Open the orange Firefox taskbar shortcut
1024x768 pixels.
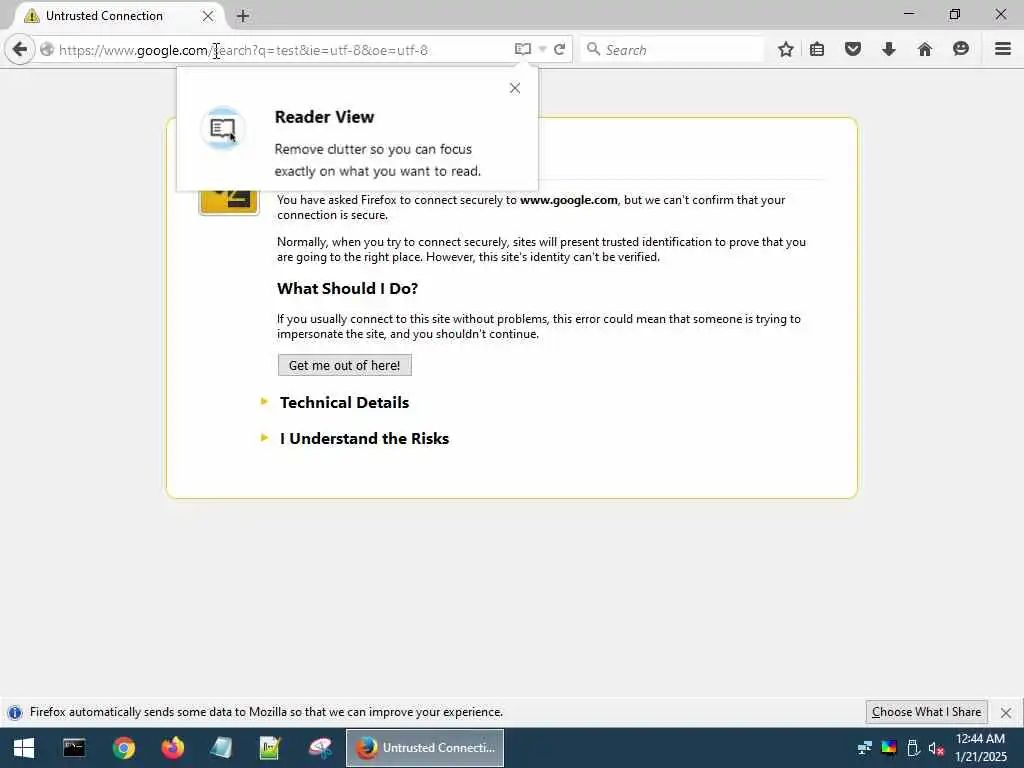click(x=172, y=748)
